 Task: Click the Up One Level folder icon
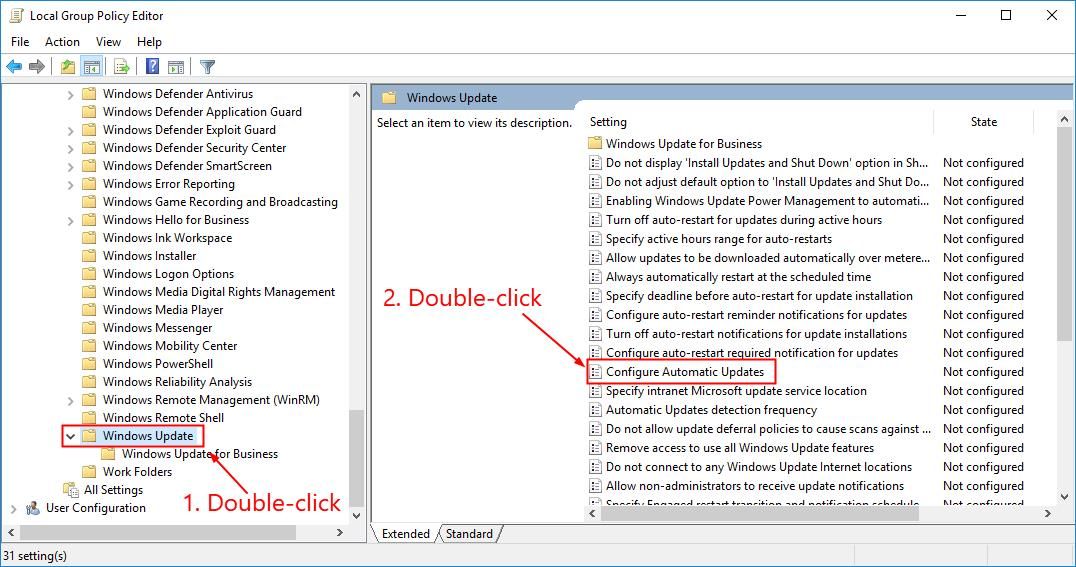pos(67,67)
